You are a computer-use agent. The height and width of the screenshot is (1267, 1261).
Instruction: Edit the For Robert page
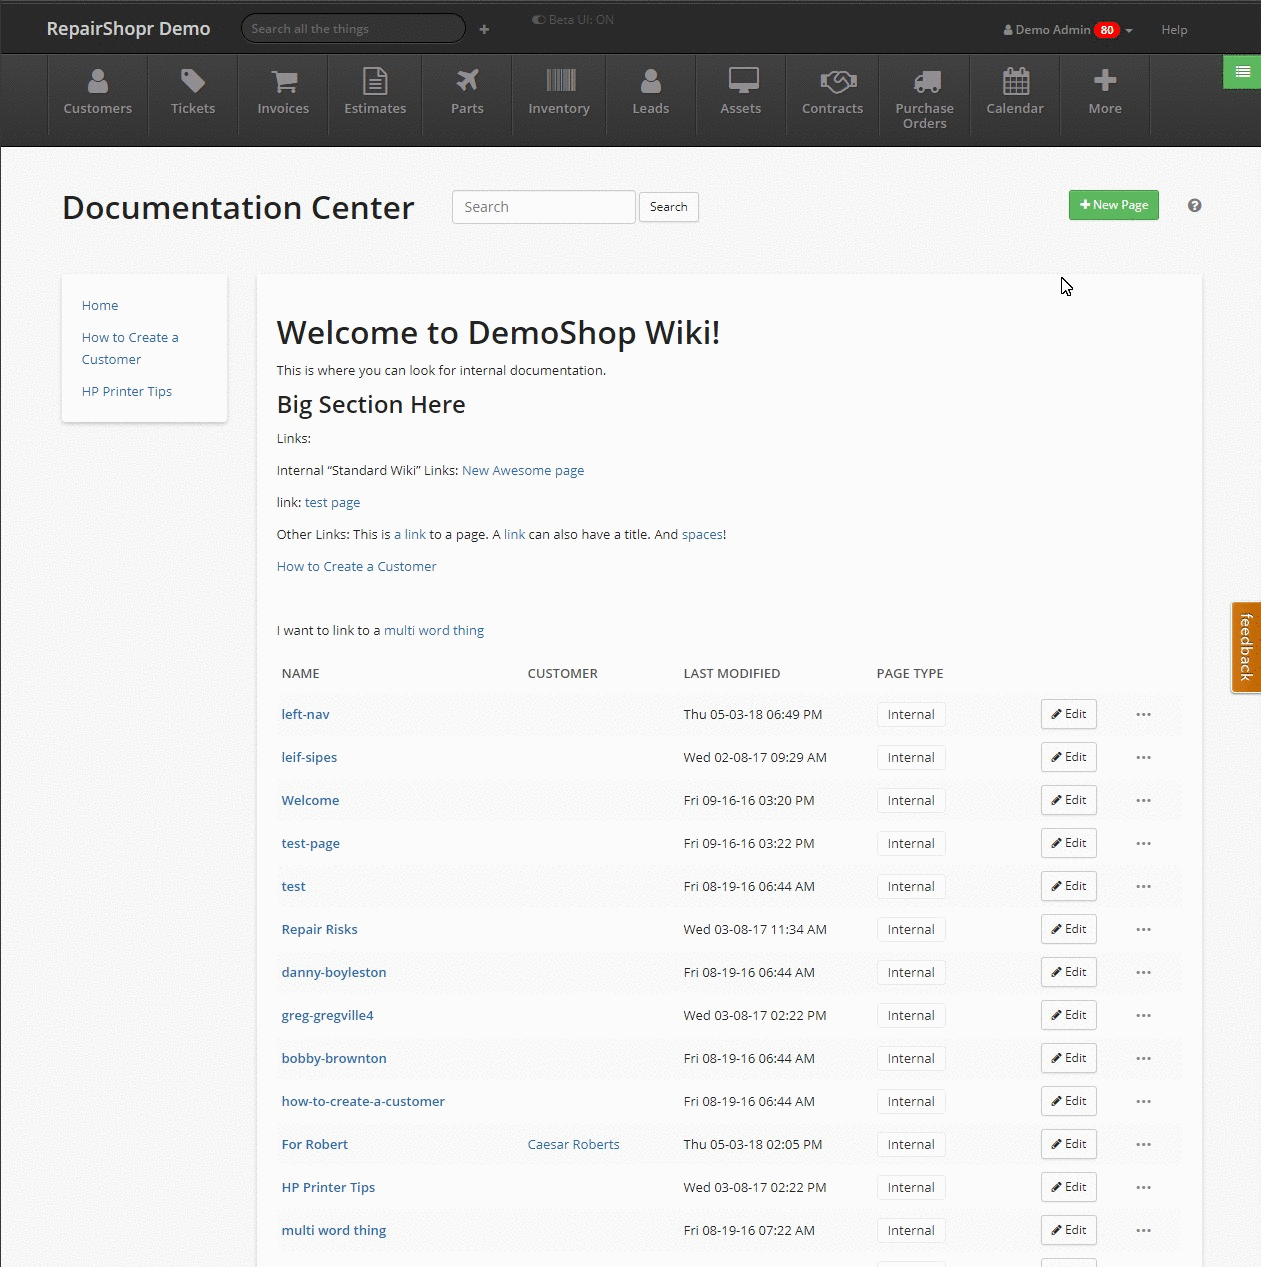[1069, 1144]
